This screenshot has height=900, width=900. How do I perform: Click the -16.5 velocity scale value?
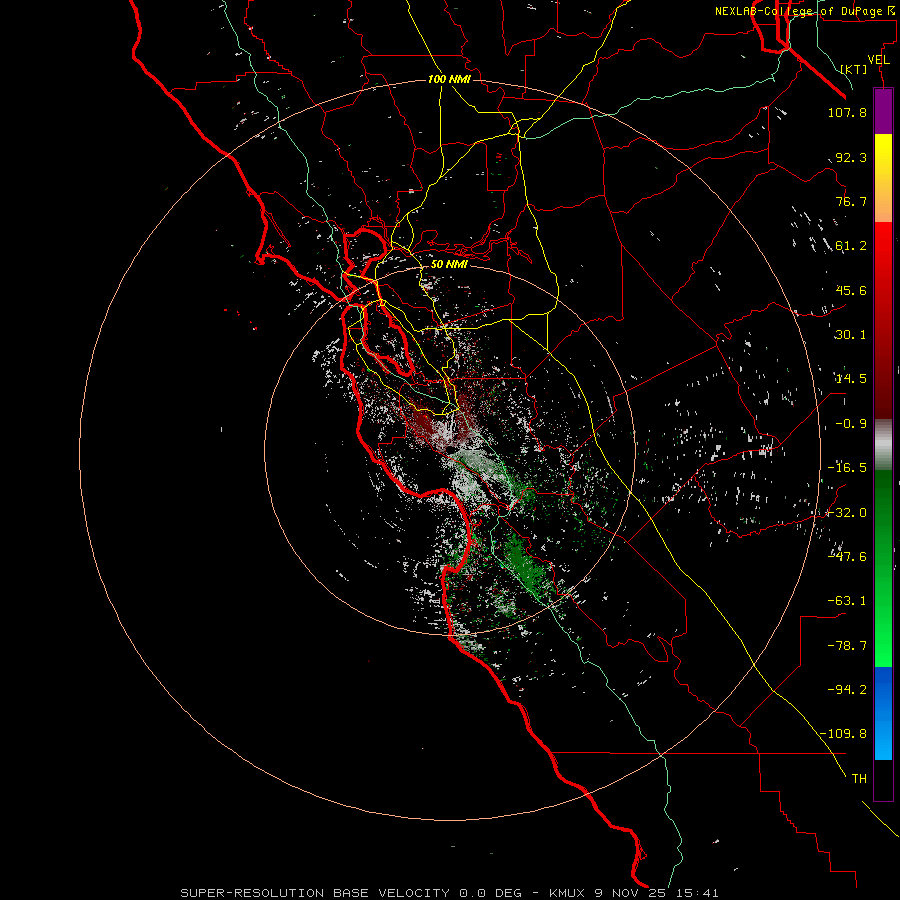(847, 468)
